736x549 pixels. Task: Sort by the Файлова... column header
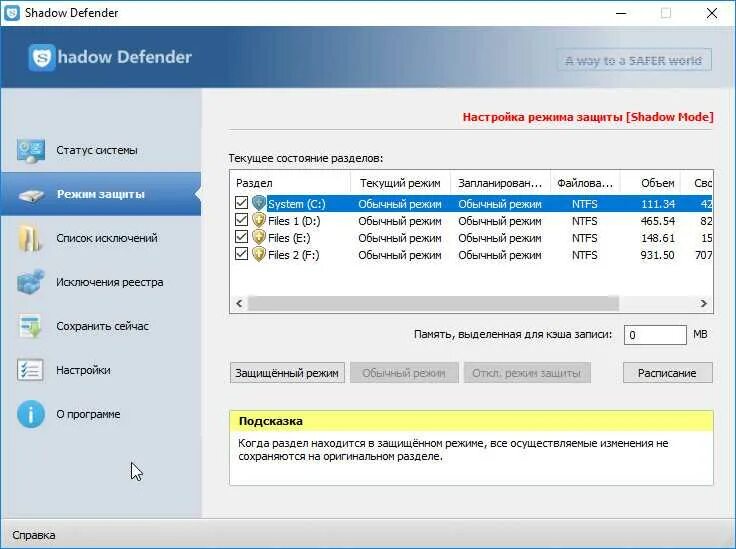tap(585, 183)
